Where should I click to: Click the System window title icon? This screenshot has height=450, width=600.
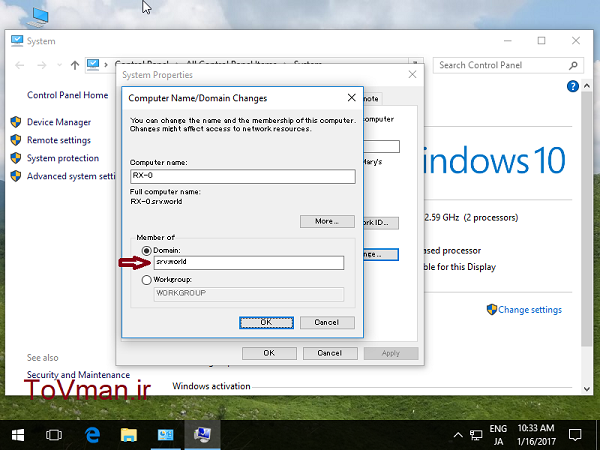[17, 41]
